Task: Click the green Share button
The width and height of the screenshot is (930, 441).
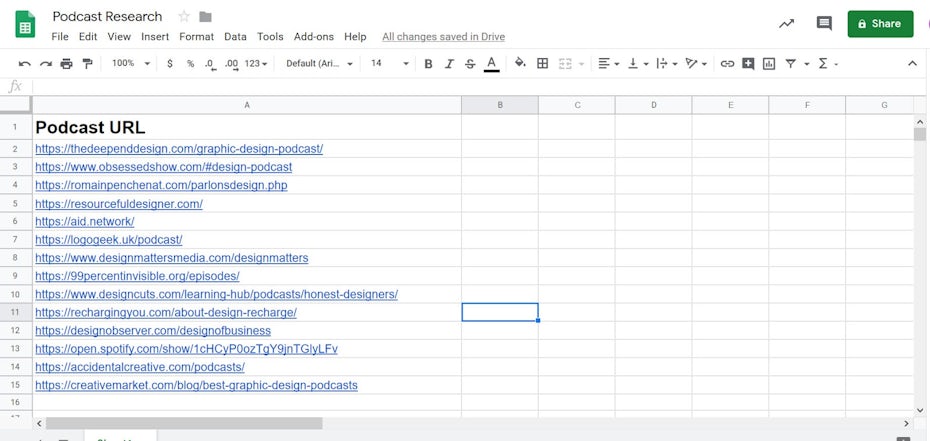Action: tap(880, 24)
